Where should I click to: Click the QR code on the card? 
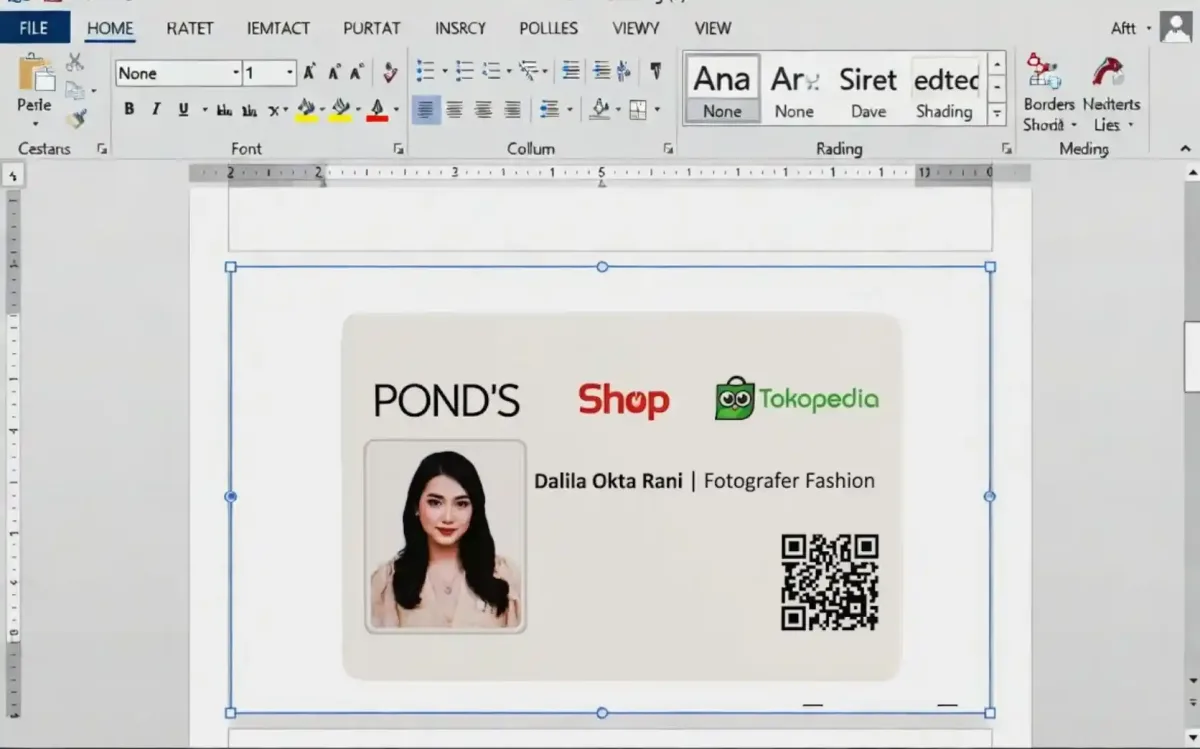830,582
